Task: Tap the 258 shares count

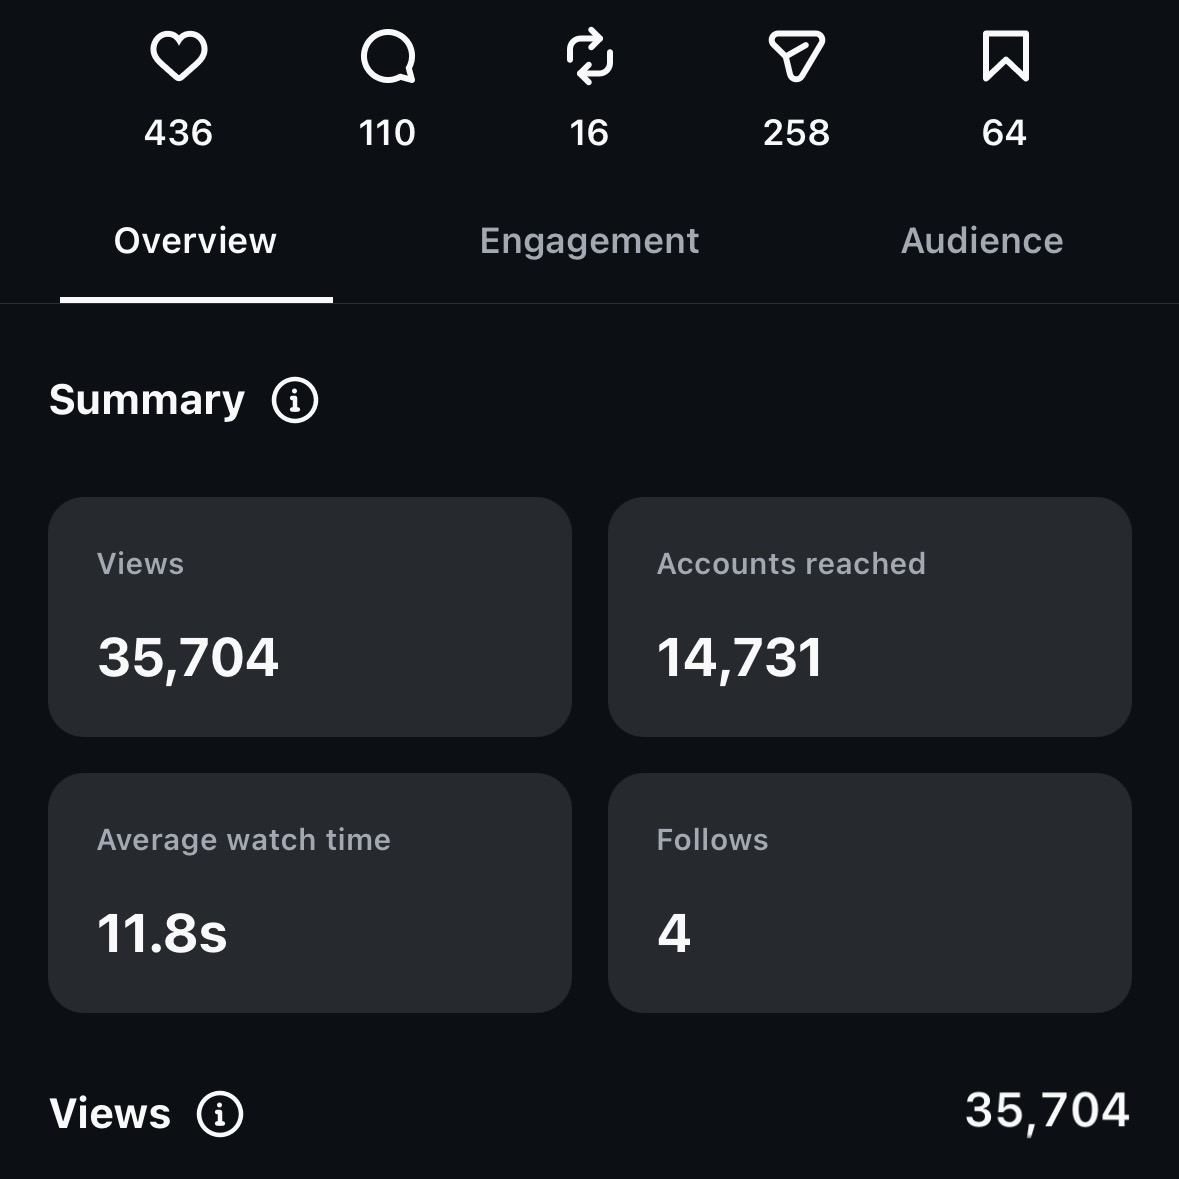Action: pos(796,133)
